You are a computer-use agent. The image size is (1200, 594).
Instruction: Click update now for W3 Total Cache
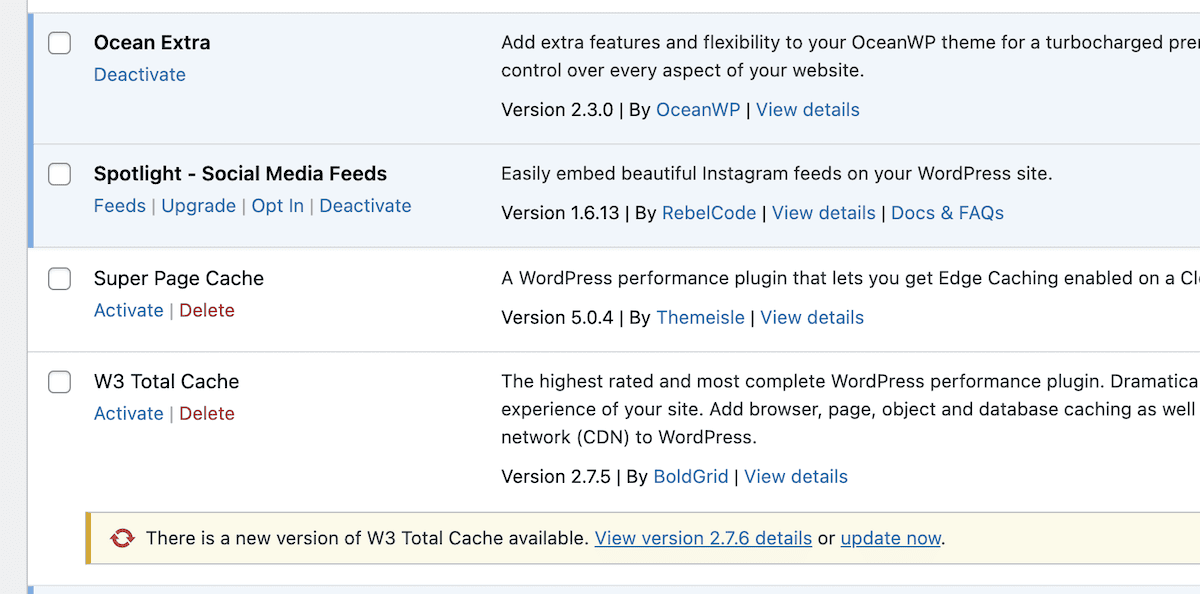pyautogui.click(x=891, y=539)
